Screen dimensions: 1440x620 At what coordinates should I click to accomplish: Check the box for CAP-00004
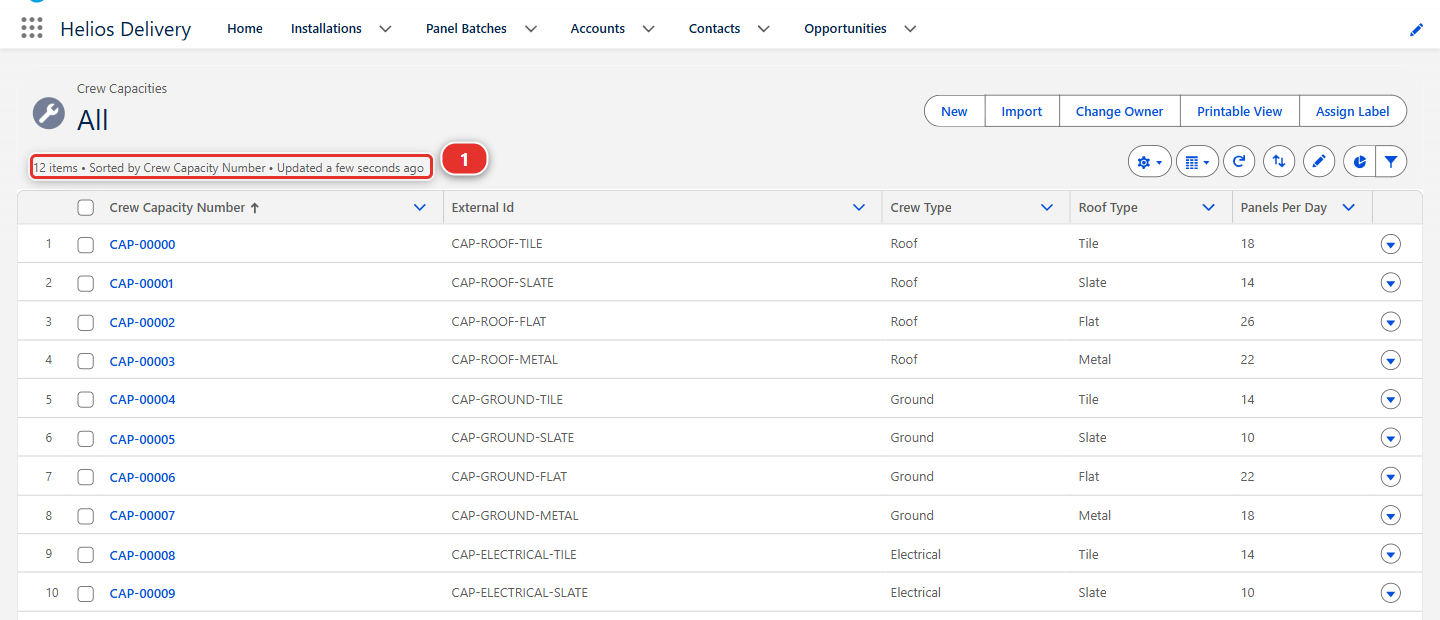pyautogui.click(x=86, y=400)
